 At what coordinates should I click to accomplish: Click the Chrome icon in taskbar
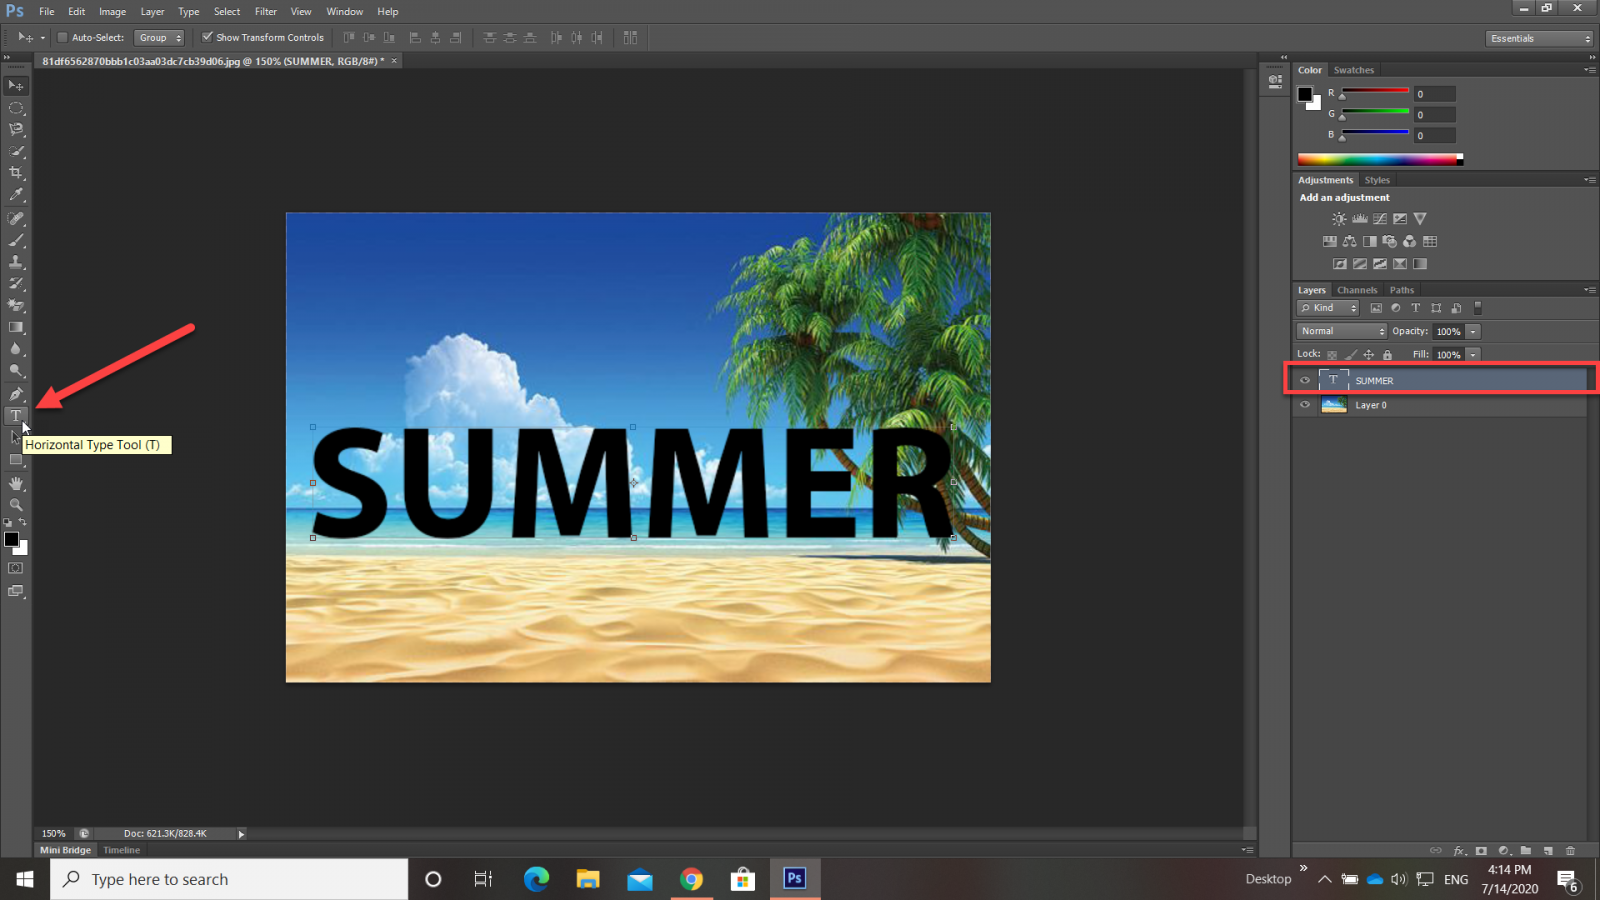(x=691, y=879)
